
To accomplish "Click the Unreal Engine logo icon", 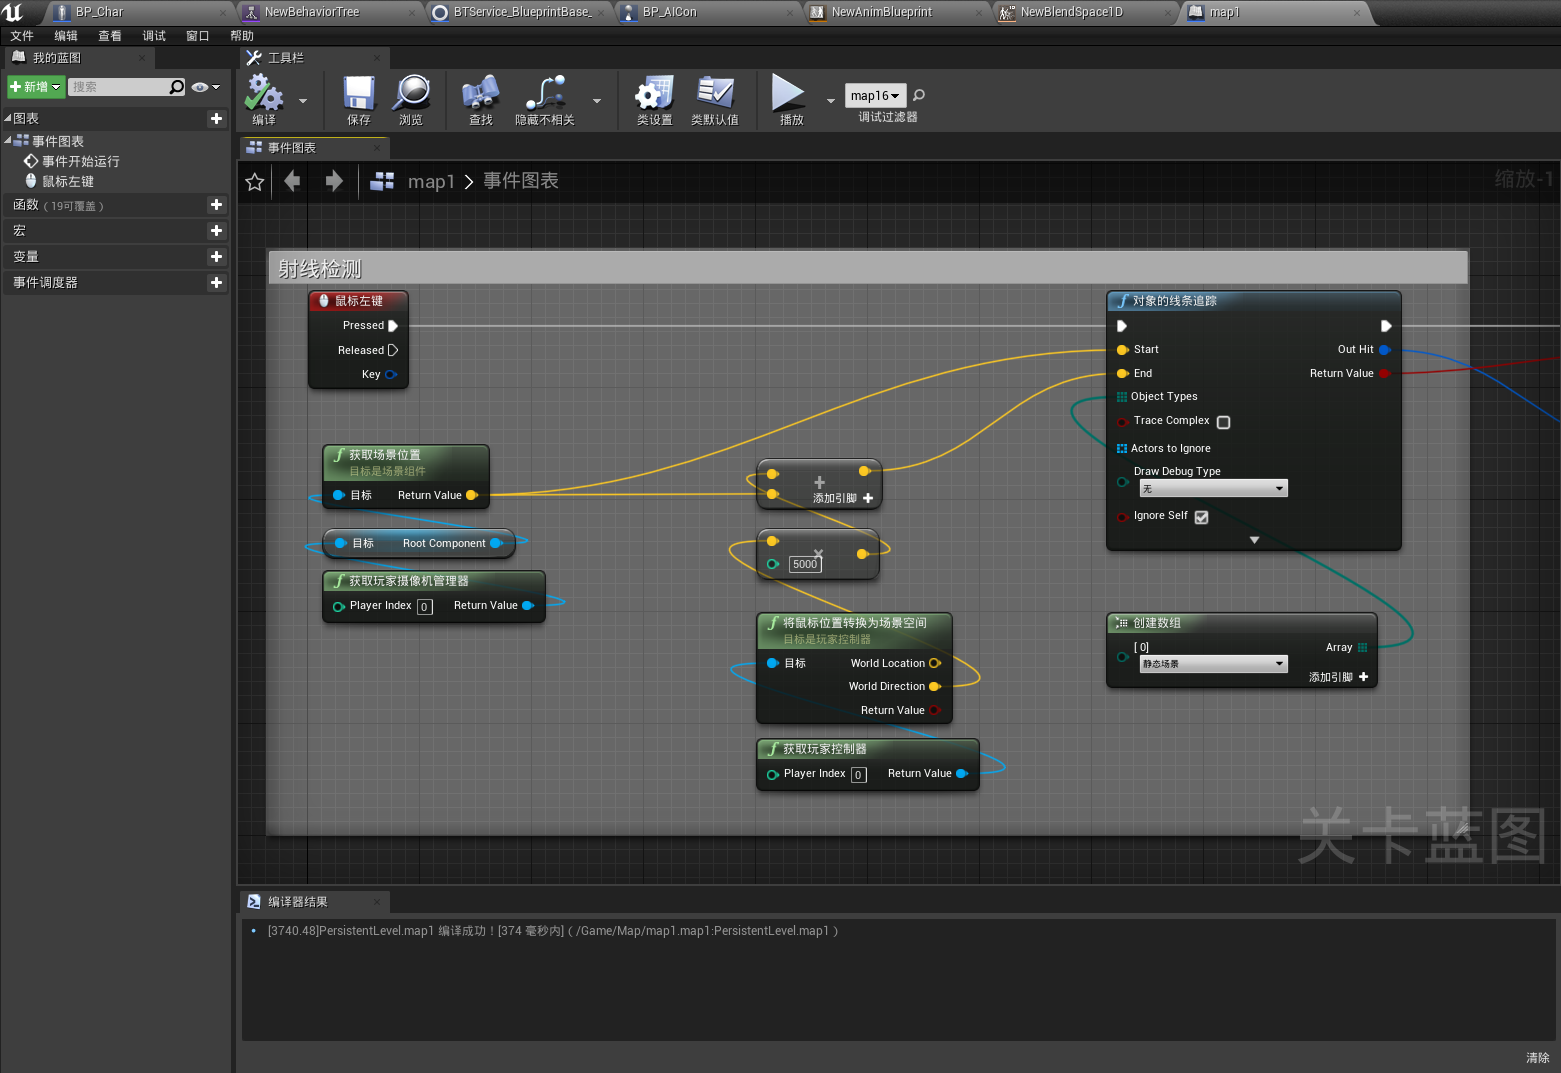I will coord(13,12).
